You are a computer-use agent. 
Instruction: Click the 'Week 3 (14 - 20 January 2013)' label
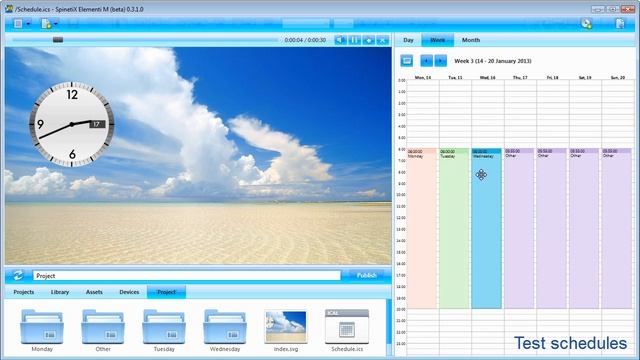coord(493,61)
